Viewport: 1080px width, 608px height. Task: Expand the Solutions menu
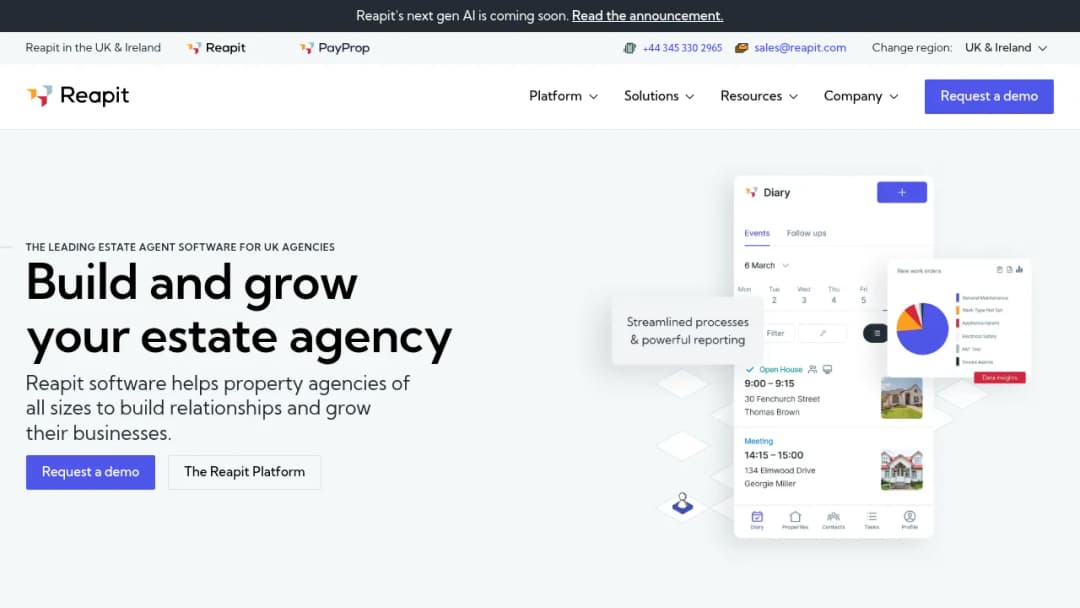(659, 96)
